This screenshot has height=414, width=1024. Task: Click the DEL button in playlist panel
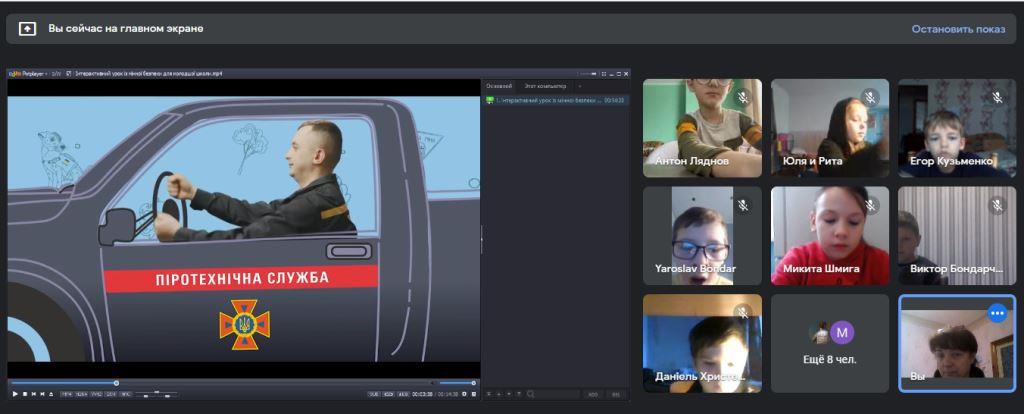click(x=616, y=394)
